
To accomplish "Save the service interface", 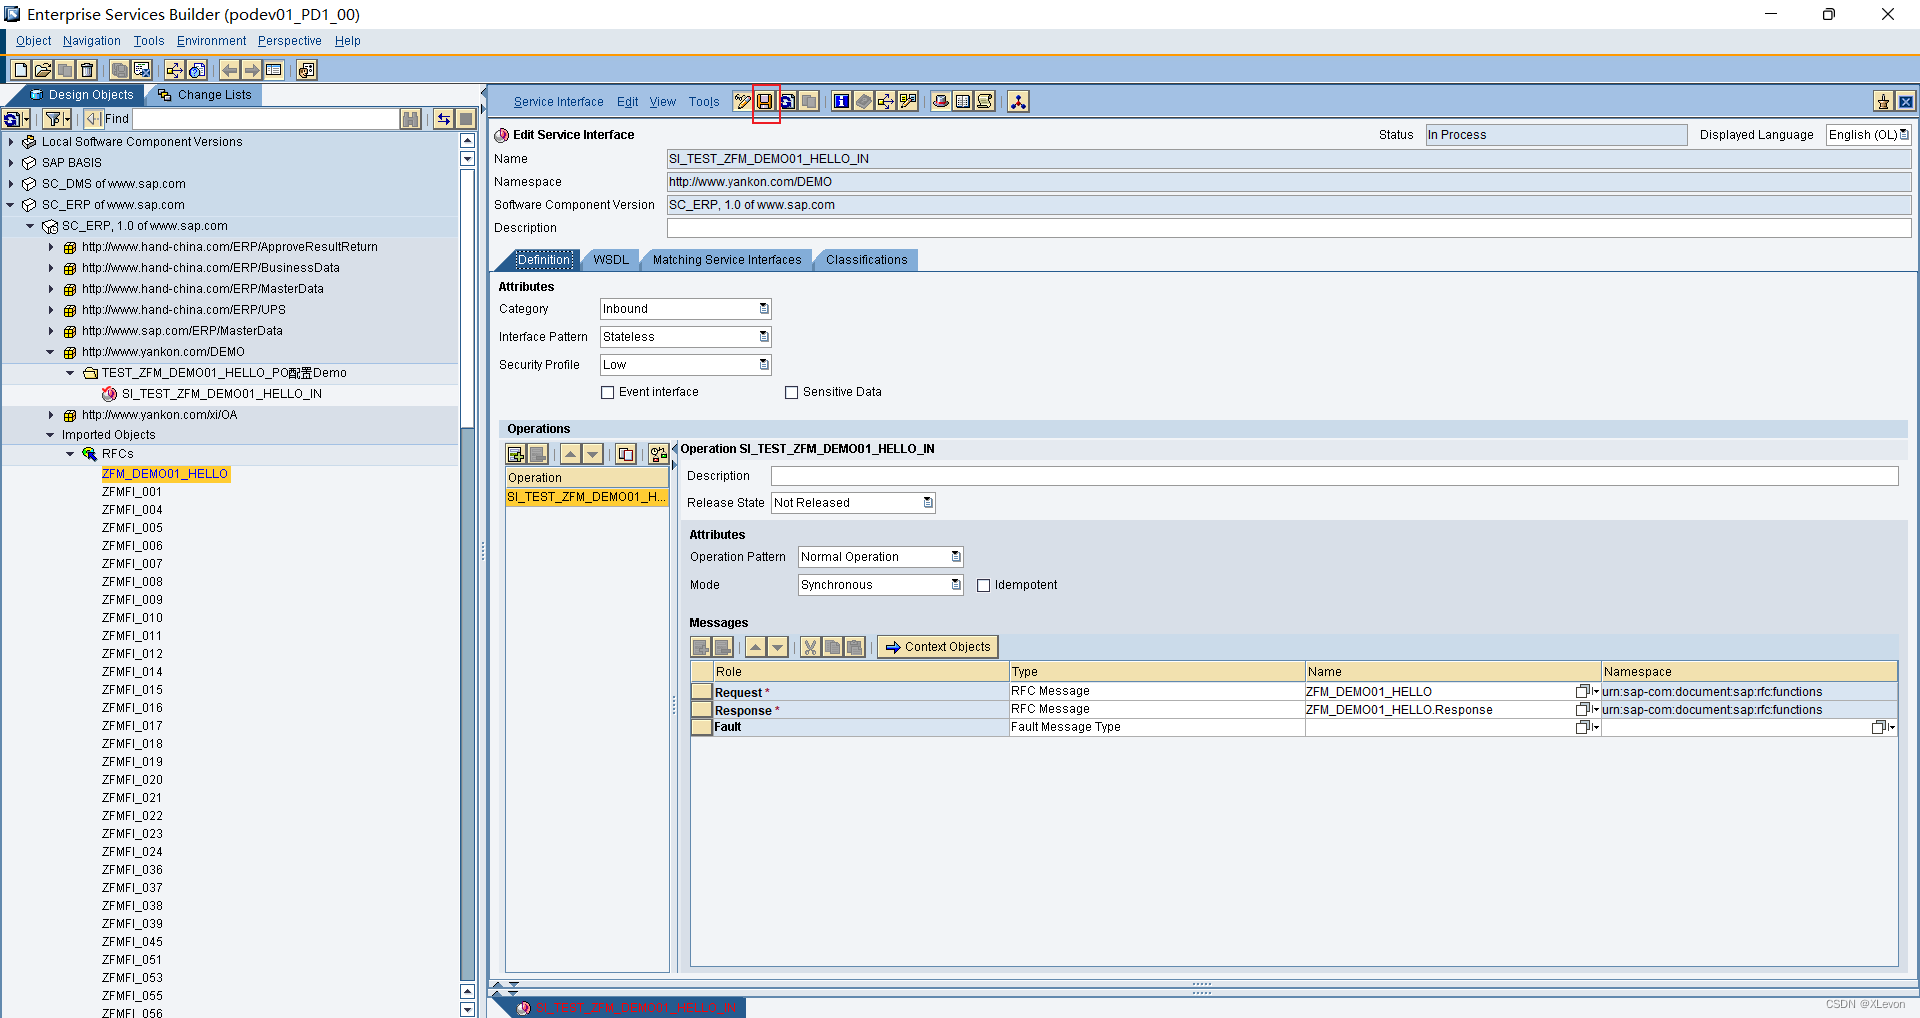I will [x=765, y=101].
